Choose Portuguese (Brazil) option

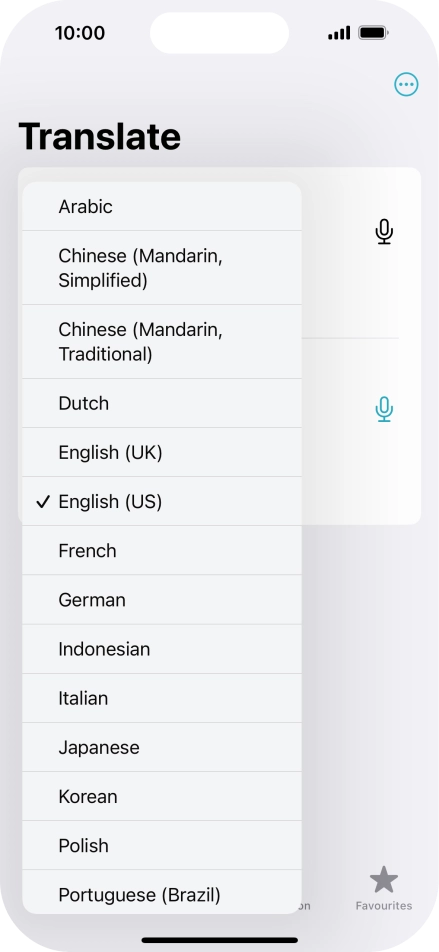point(162,892)
